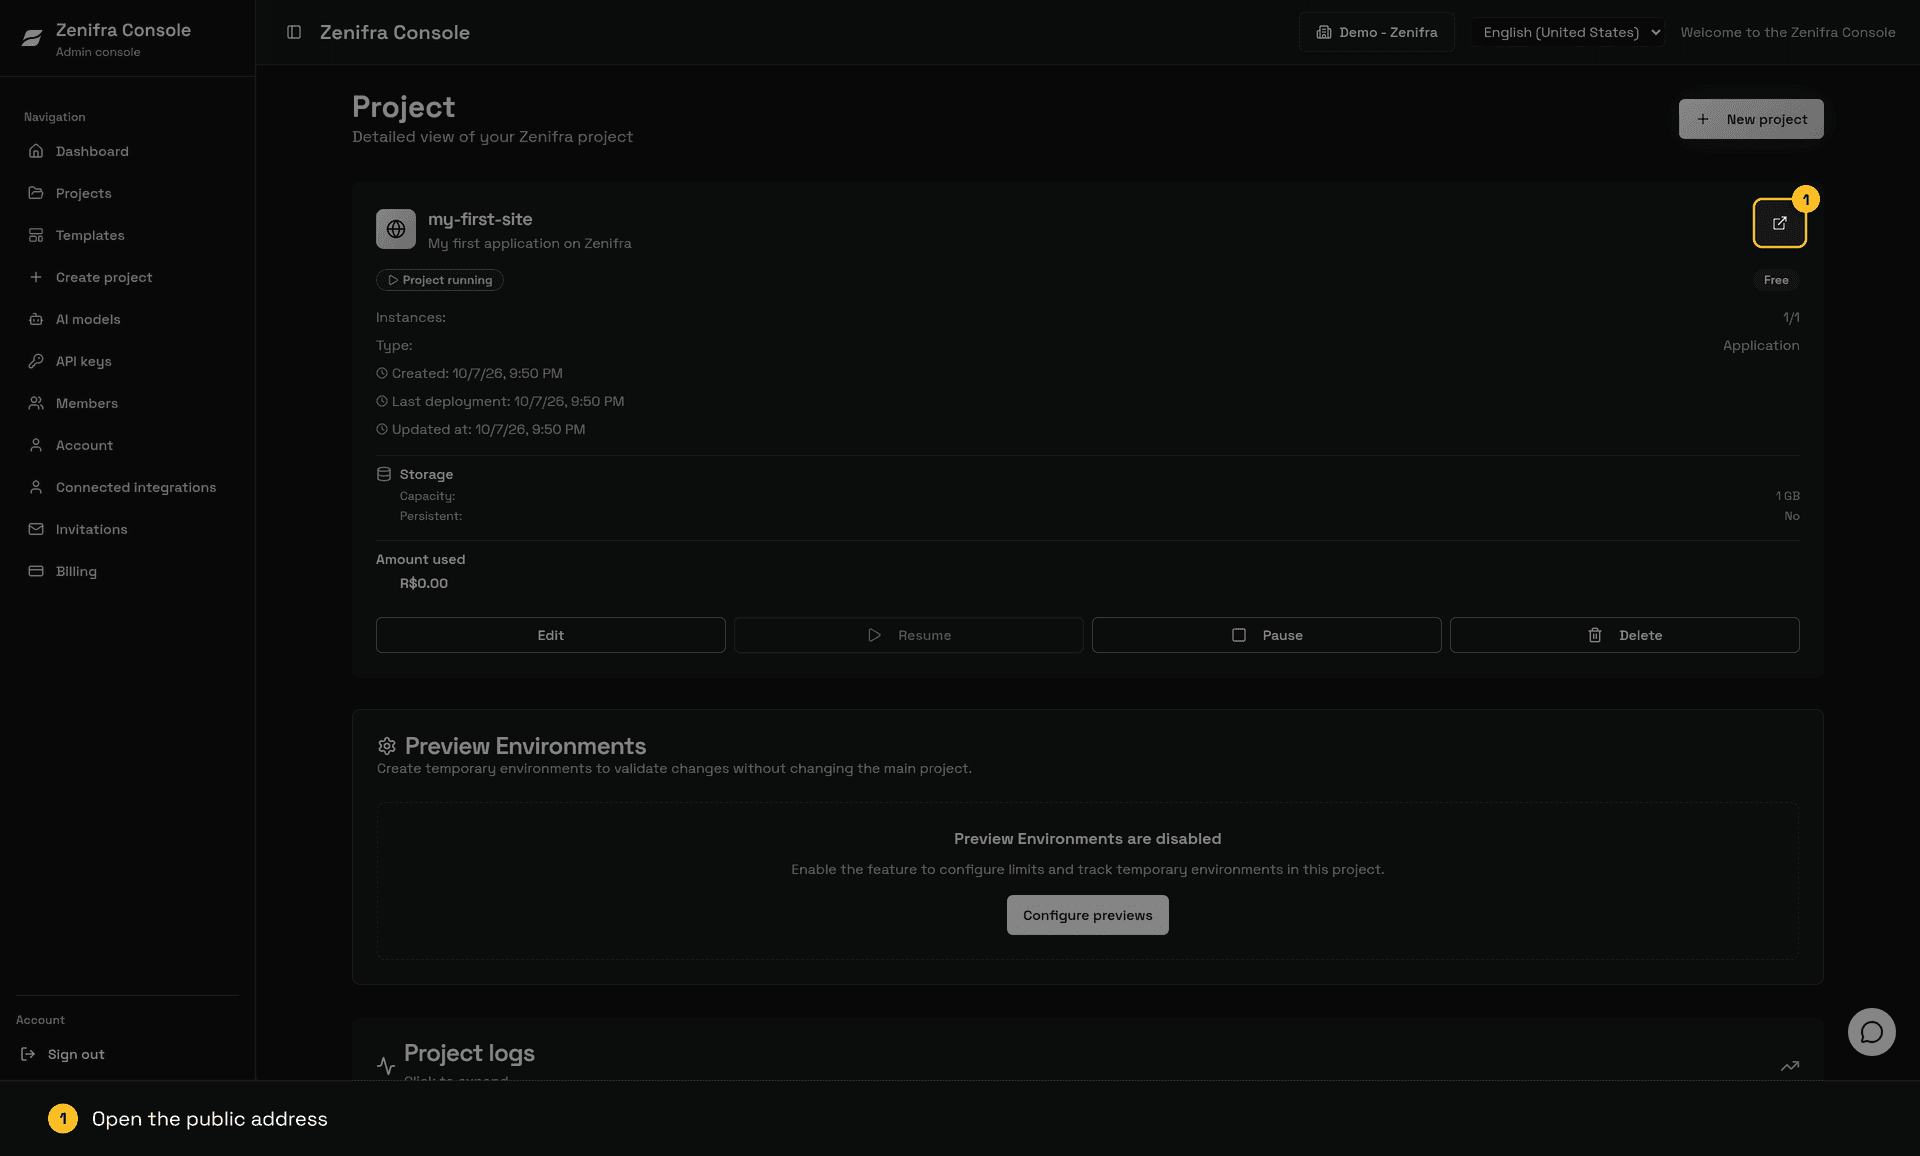Click 'Preview Environments are disabled' heading

point(1087,838)
